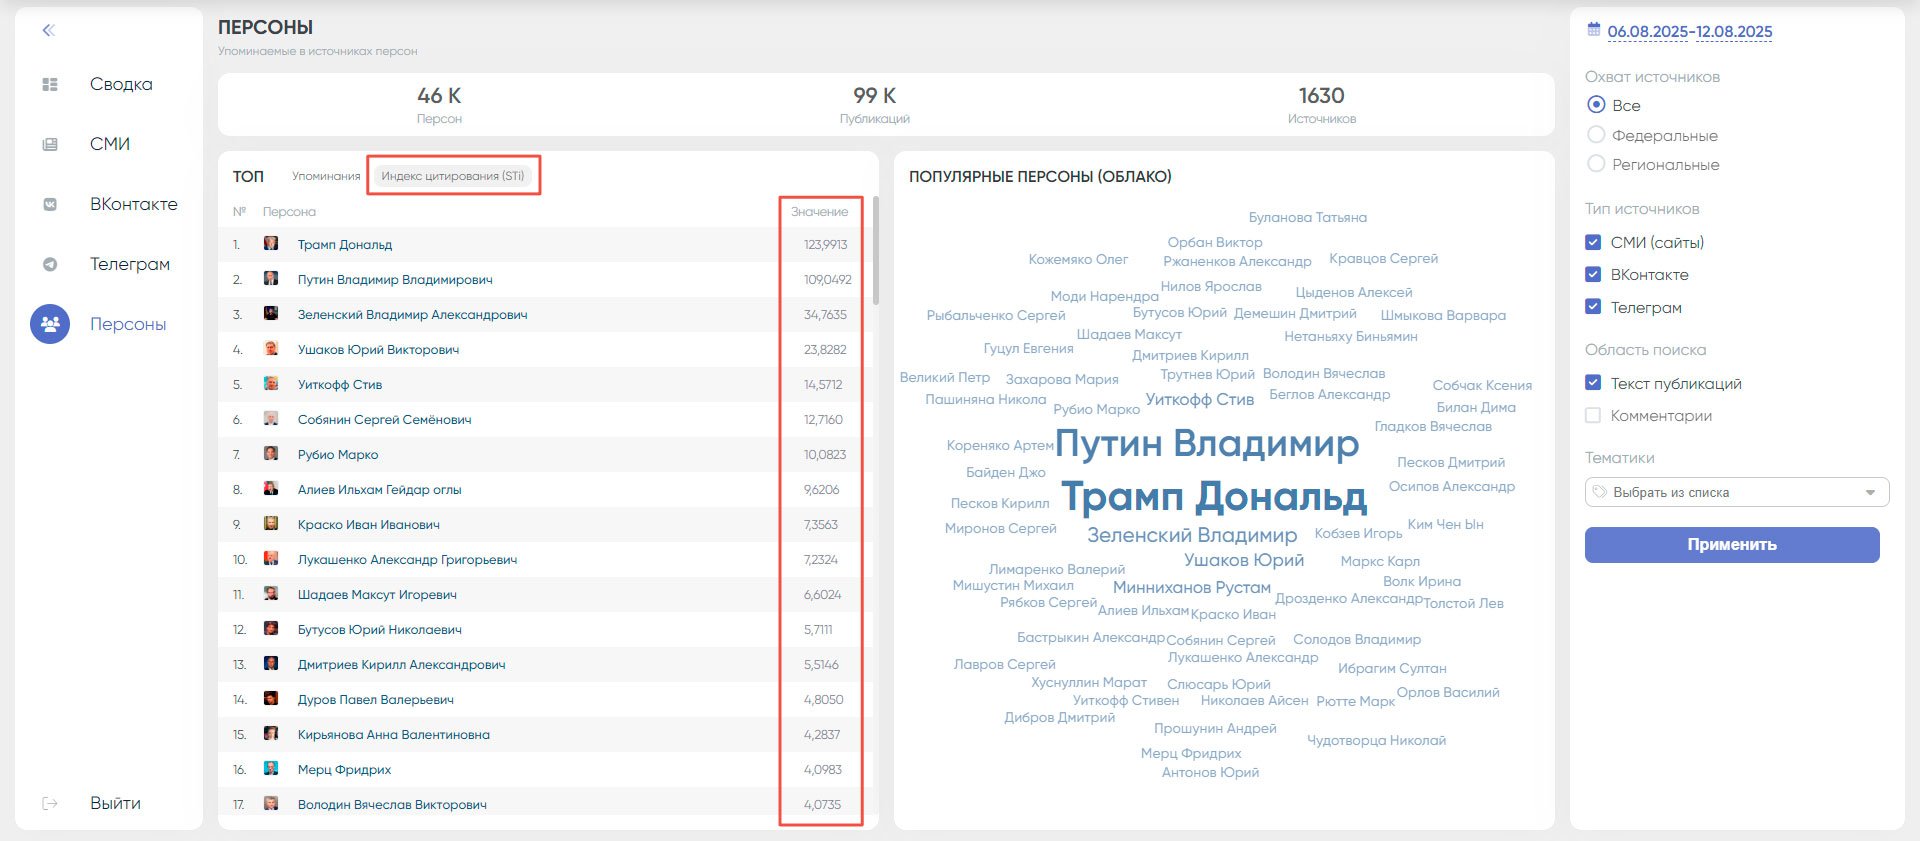Open Трамп Дональд in the top list
Screen dimensions: 1920x841
tap(344, 245)
